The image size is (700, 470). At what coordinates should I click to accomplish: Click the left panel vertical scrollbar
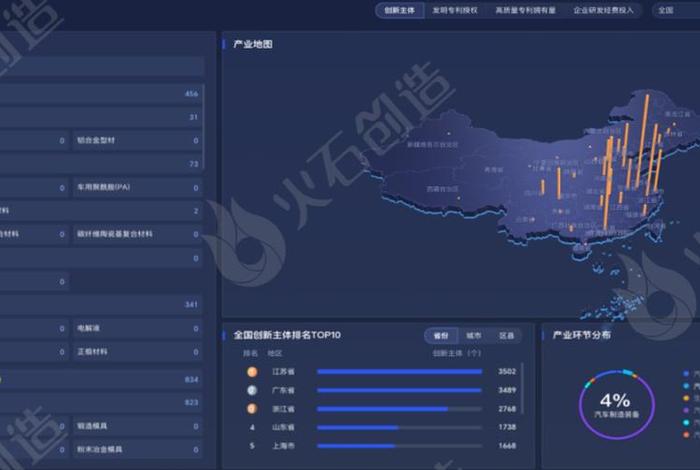[204, 127]
